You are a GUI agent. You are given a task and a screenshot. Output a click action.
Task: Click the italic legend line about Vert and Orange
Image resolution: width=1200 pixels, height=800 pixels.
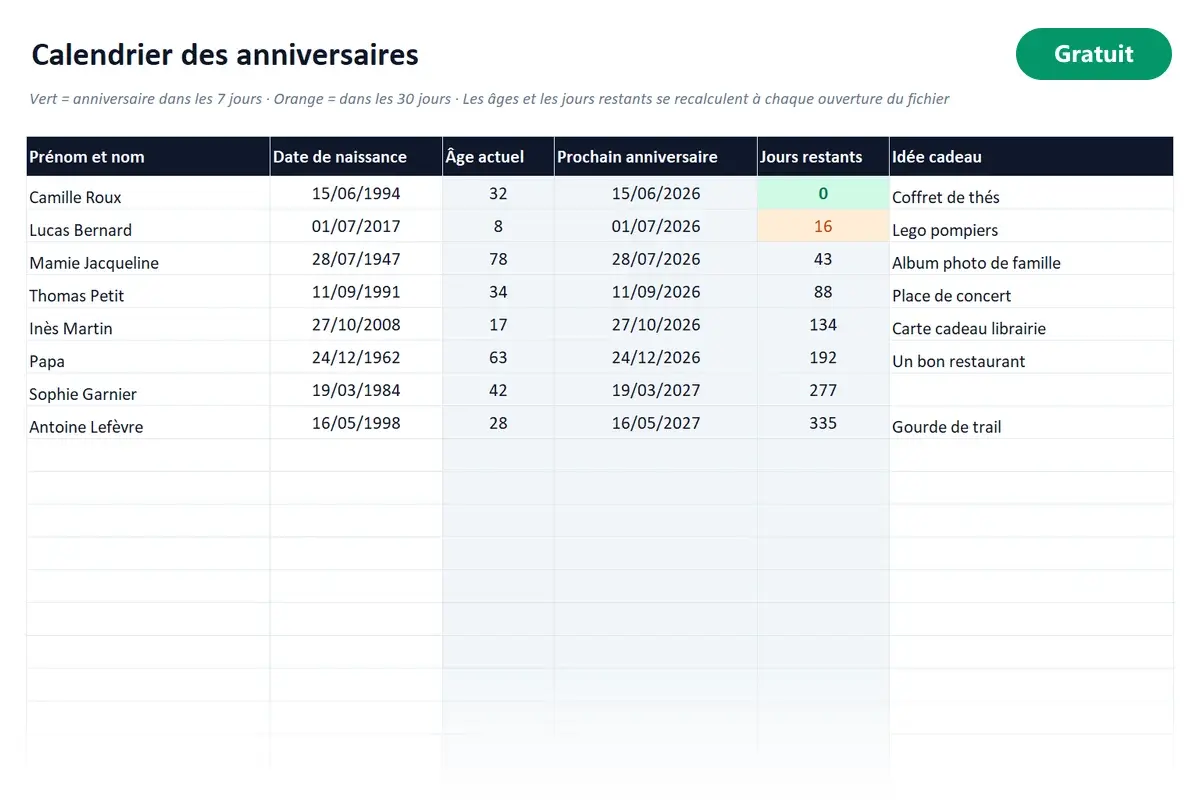490,99
